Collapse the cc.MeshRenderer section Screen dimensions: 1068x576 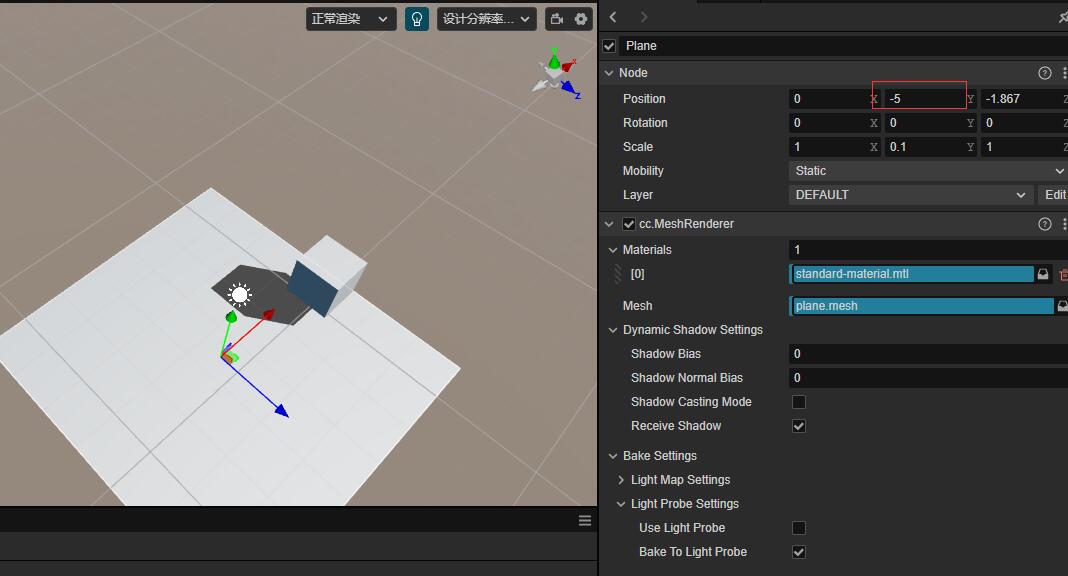click(609, 224)
